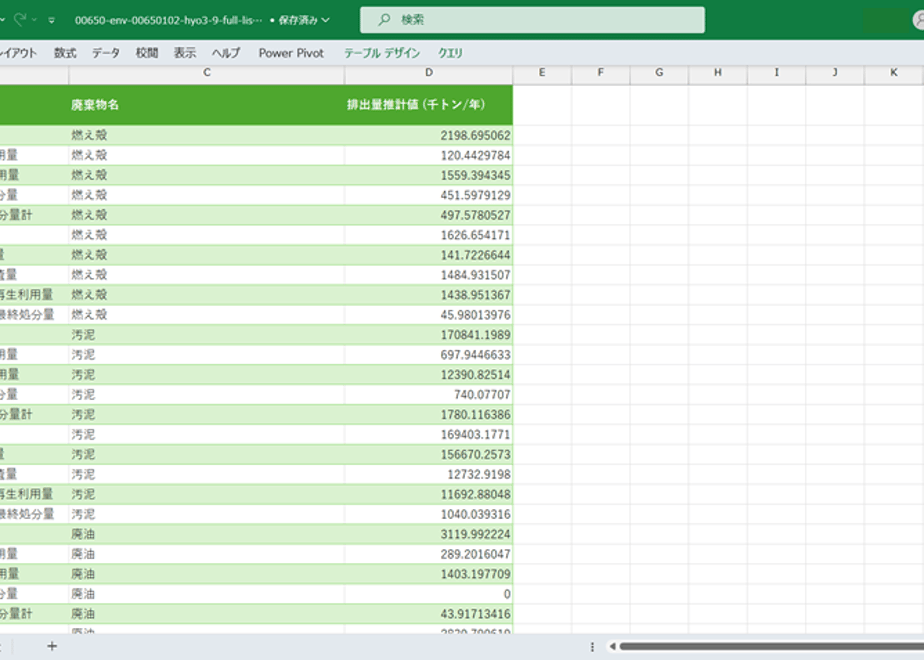The height and width of the screenshot is (660, 924).
Task: Select the cell with value 169403.1771
Action: [x=428, y=434]
